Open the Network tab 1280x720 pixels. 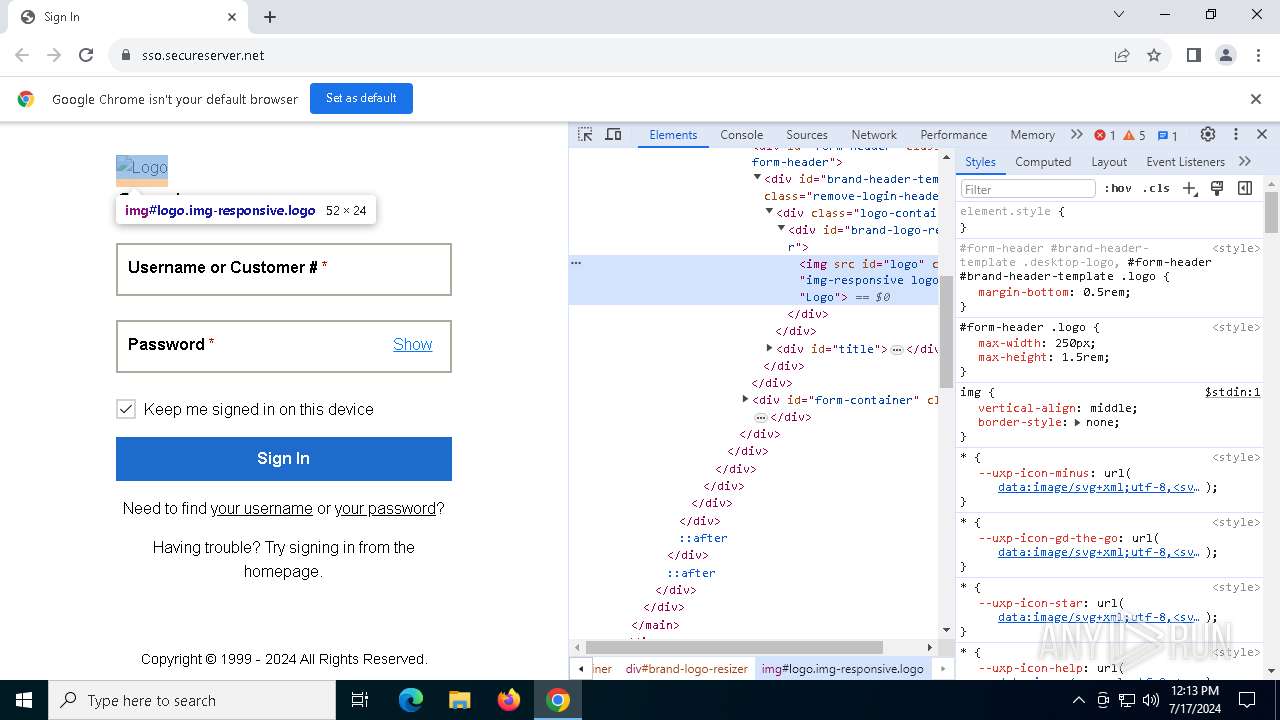pos(874,135)
